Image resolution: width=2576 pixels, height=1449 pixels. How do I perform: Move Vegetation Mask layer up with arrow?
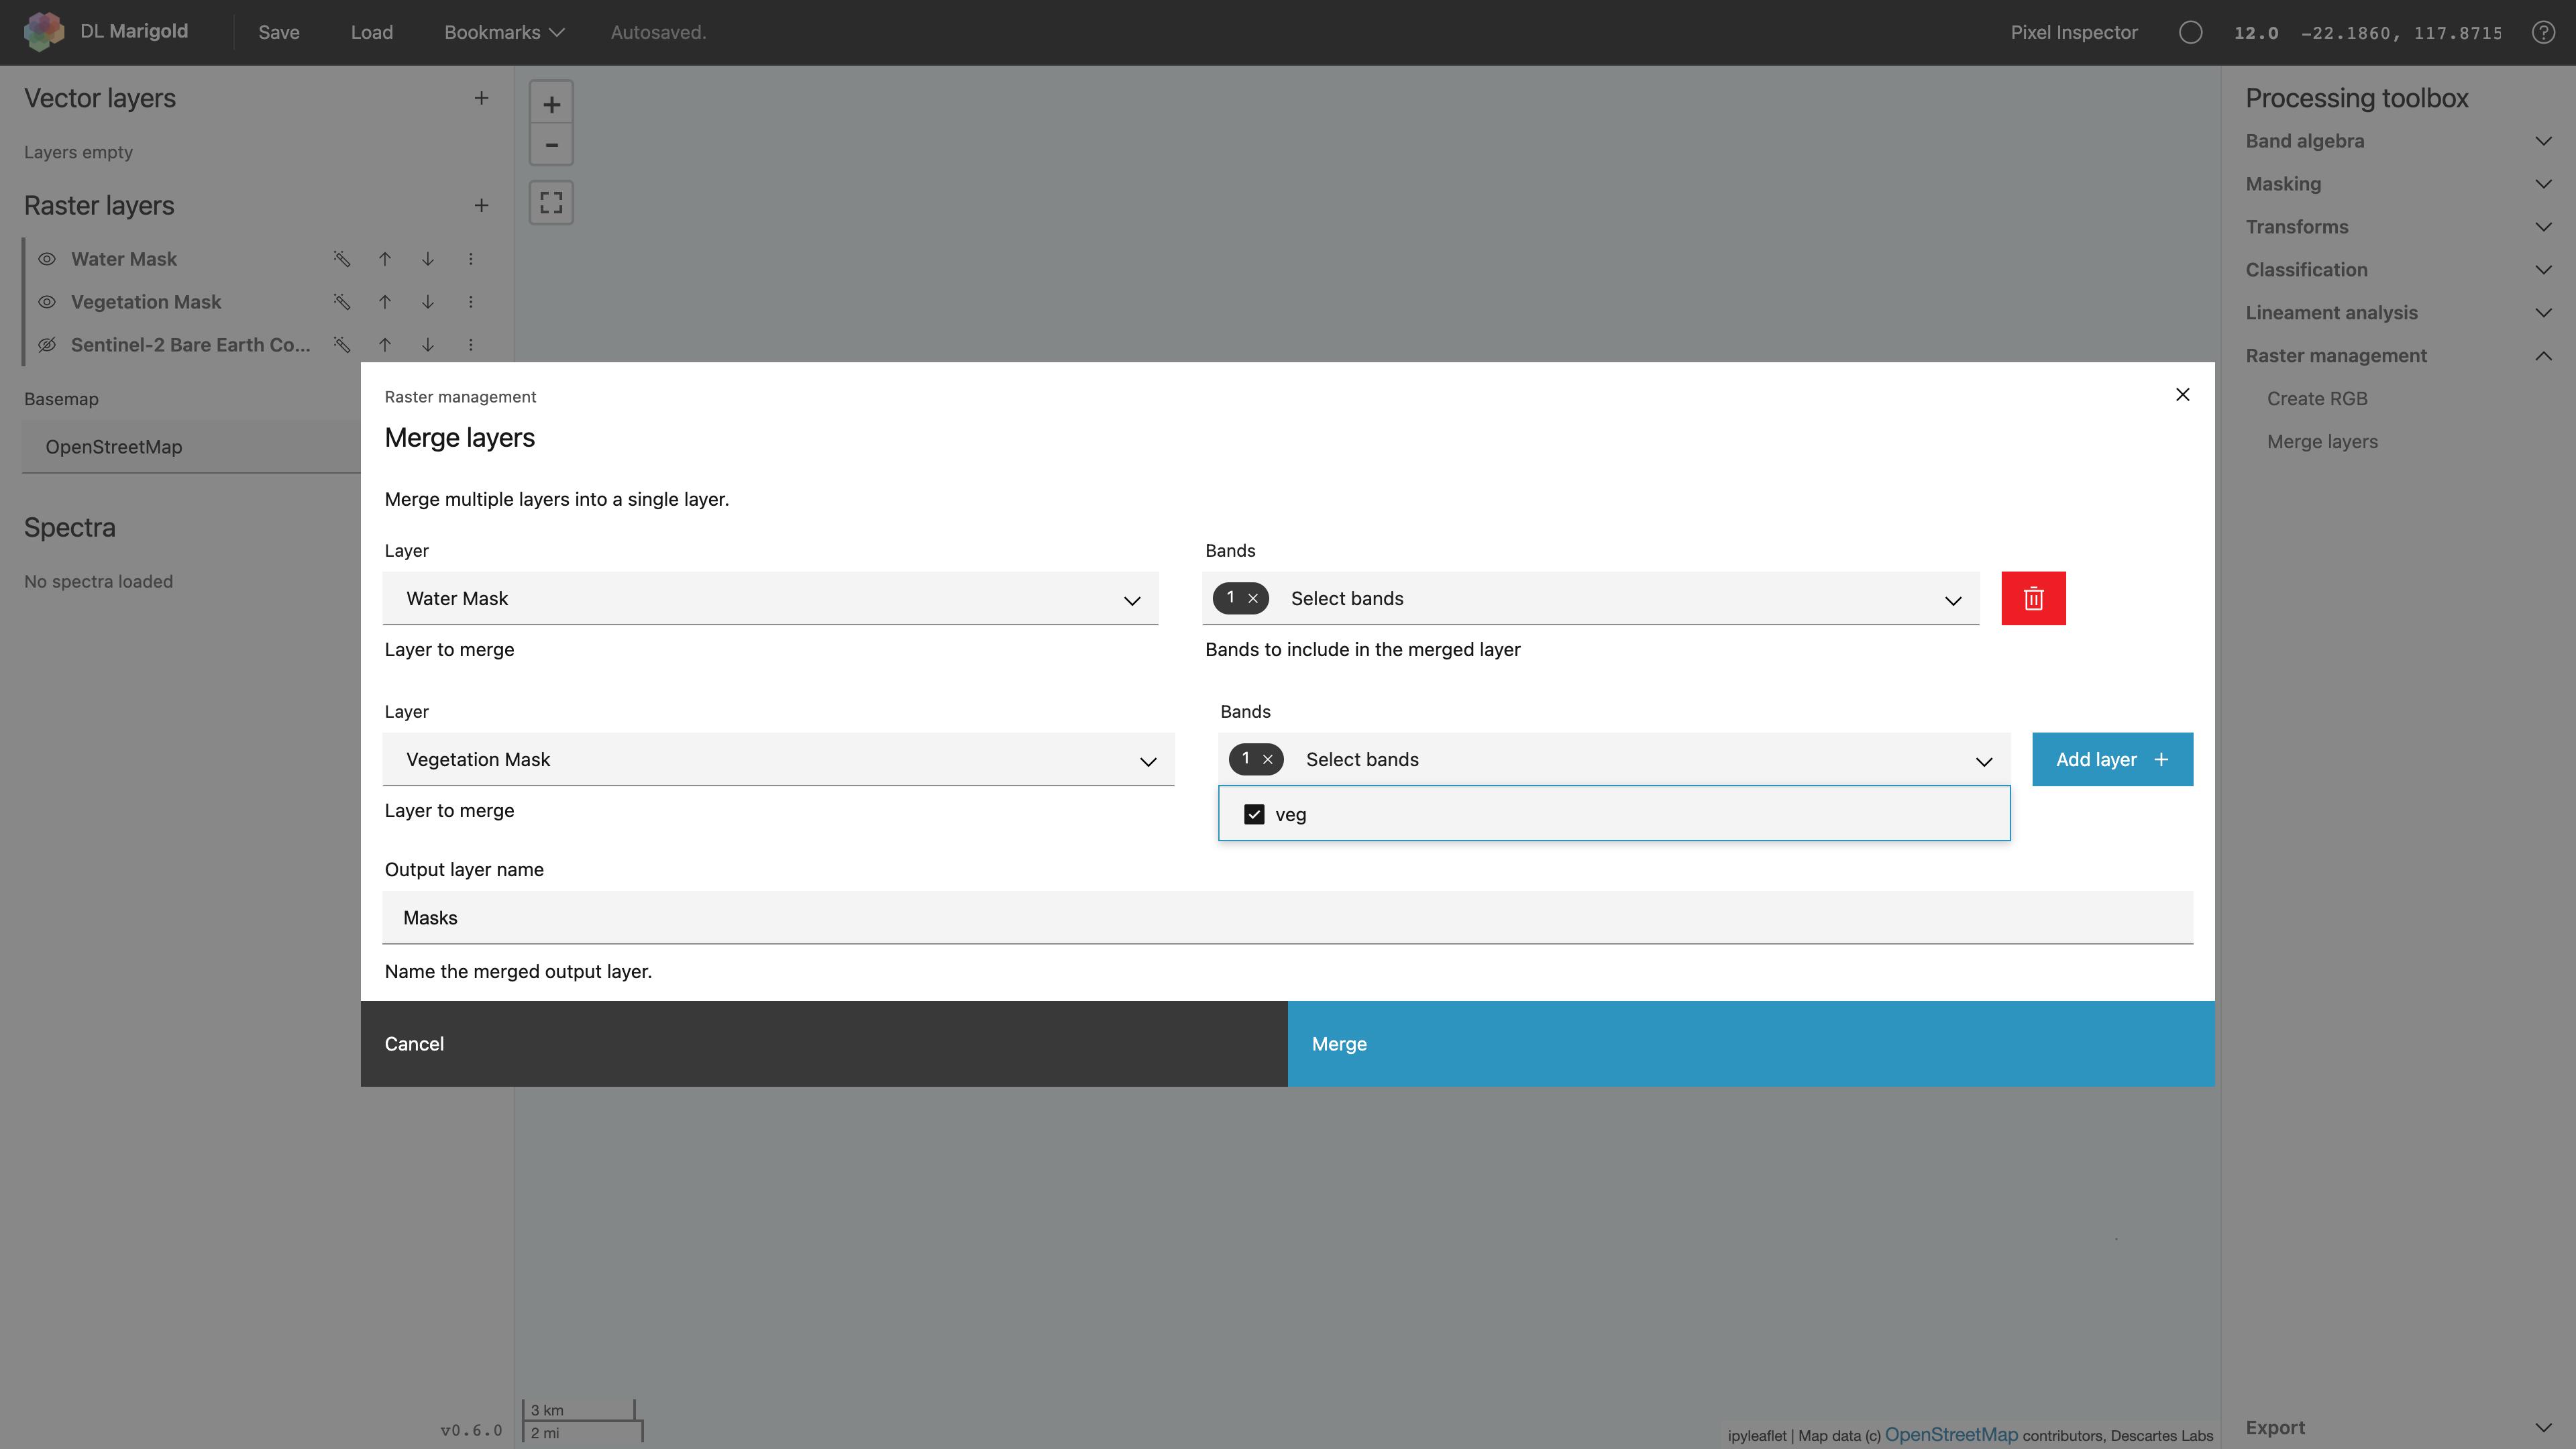[385, 302]
